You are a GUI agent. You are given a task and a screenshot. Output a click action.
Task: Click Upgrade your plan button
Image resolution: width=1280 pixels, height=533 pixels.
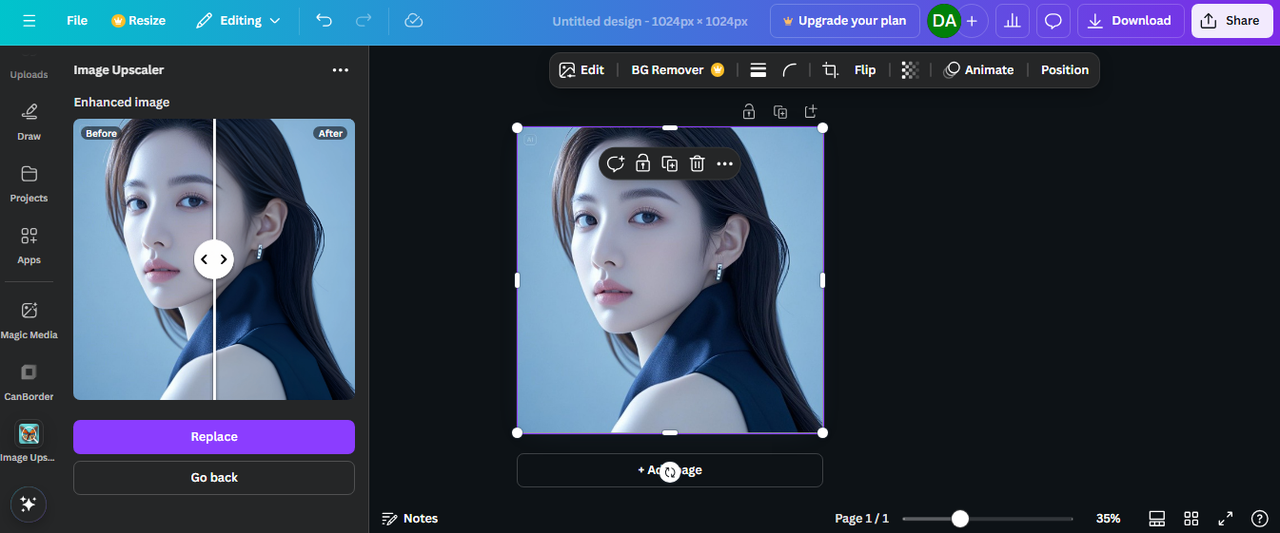pos(844,21)
